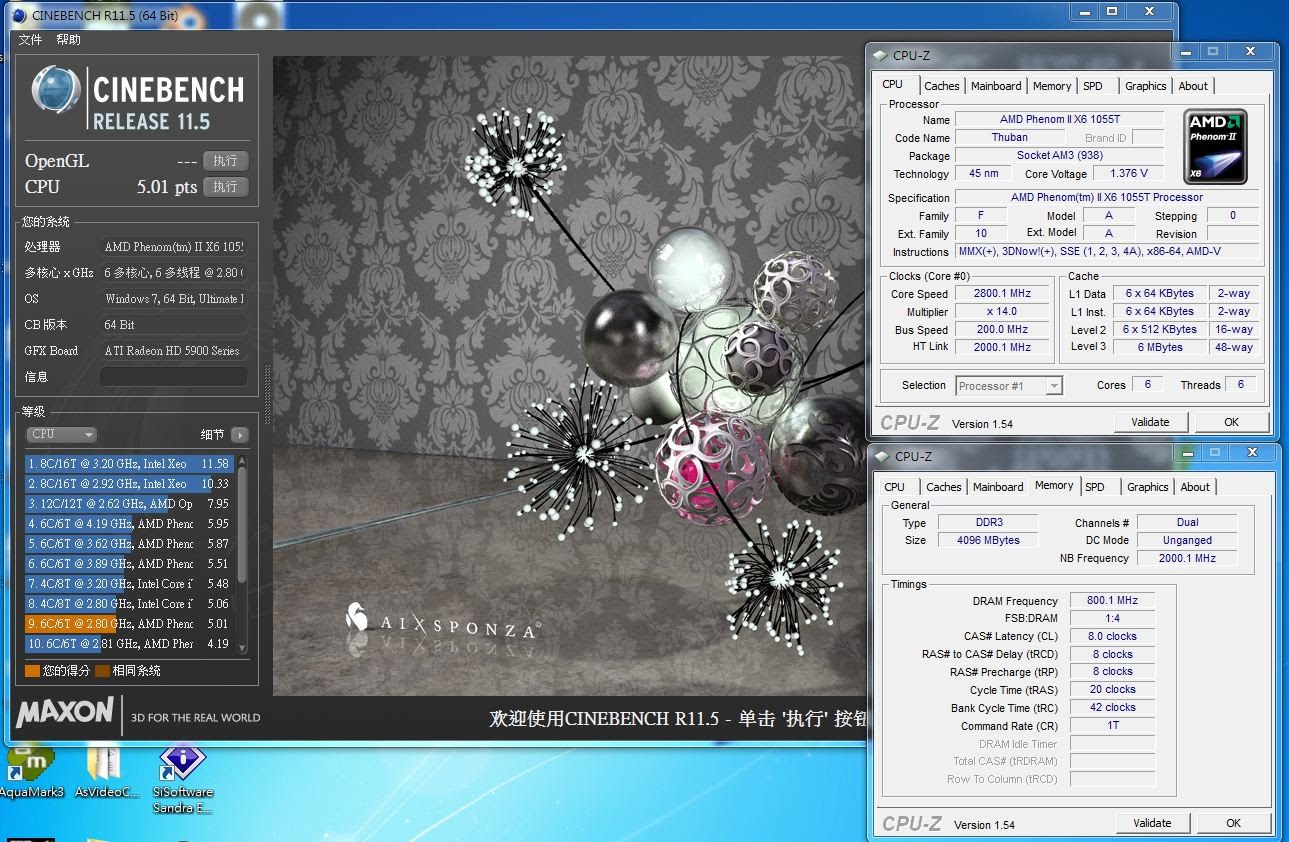Screen dimensions: 1289x842
Task: Click the Multiplier value x 14.0
Action: (1002, 312)
